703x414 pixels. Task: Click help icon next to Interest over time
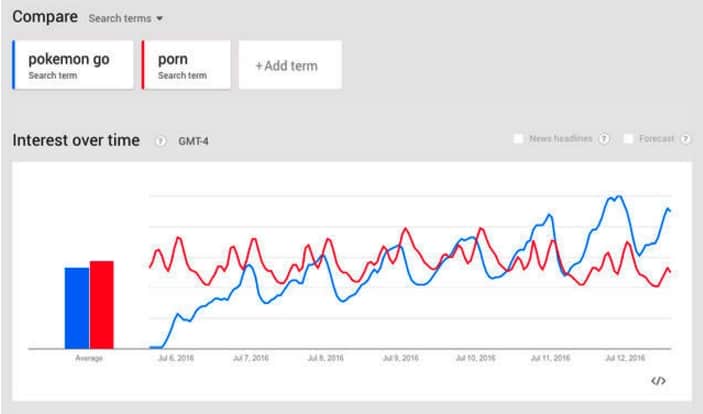click(160, 141)
